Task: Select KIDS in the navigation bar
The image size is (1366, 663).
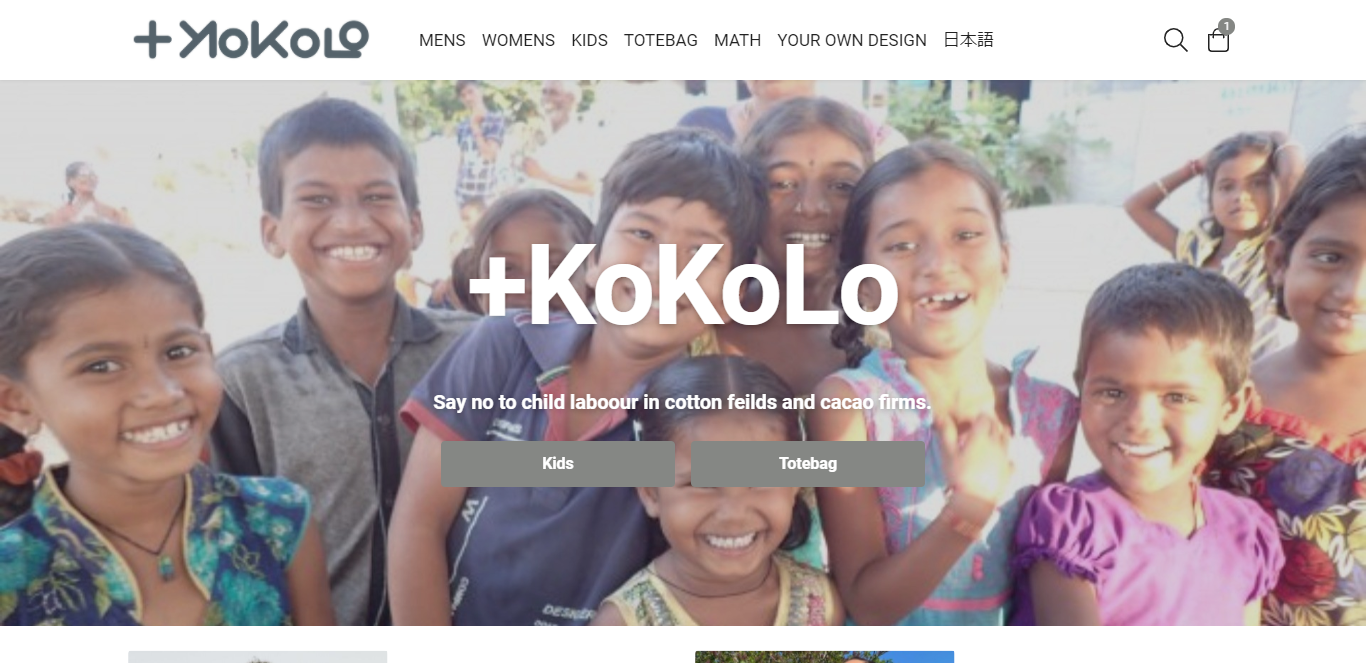Action: pyautogui.click(x=589, y=40)
